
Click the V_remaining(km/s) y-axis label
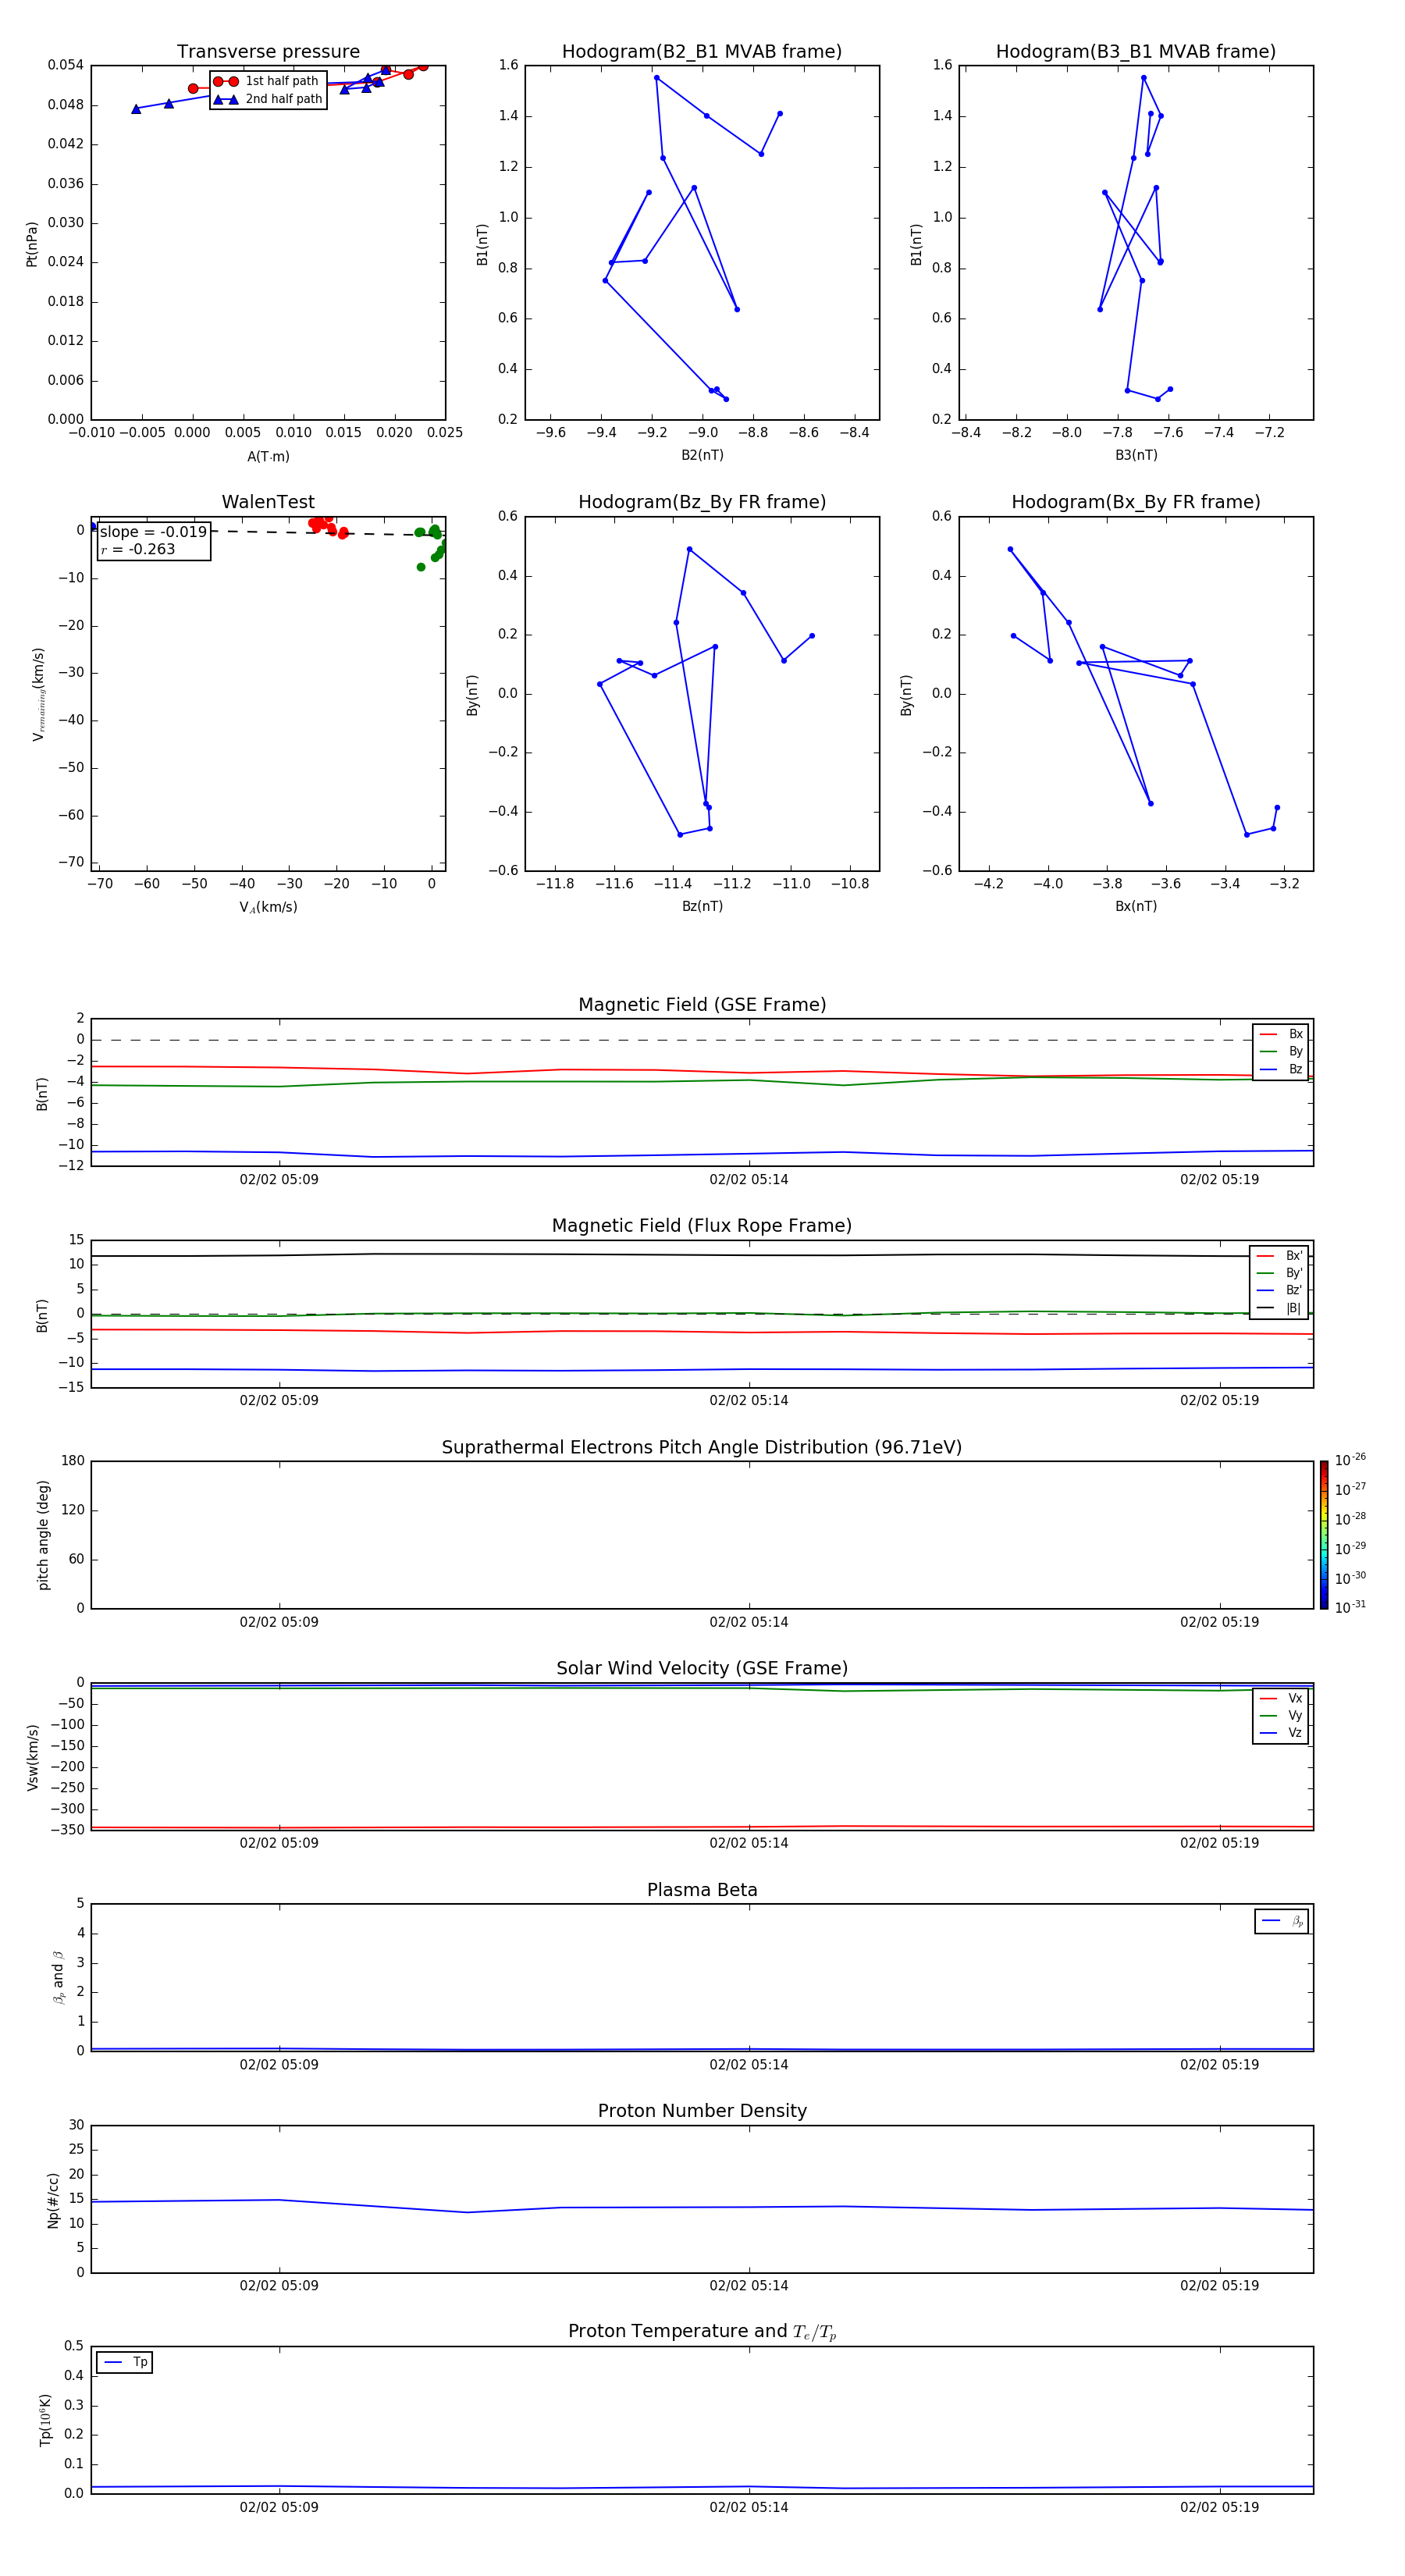coord(38,694)
